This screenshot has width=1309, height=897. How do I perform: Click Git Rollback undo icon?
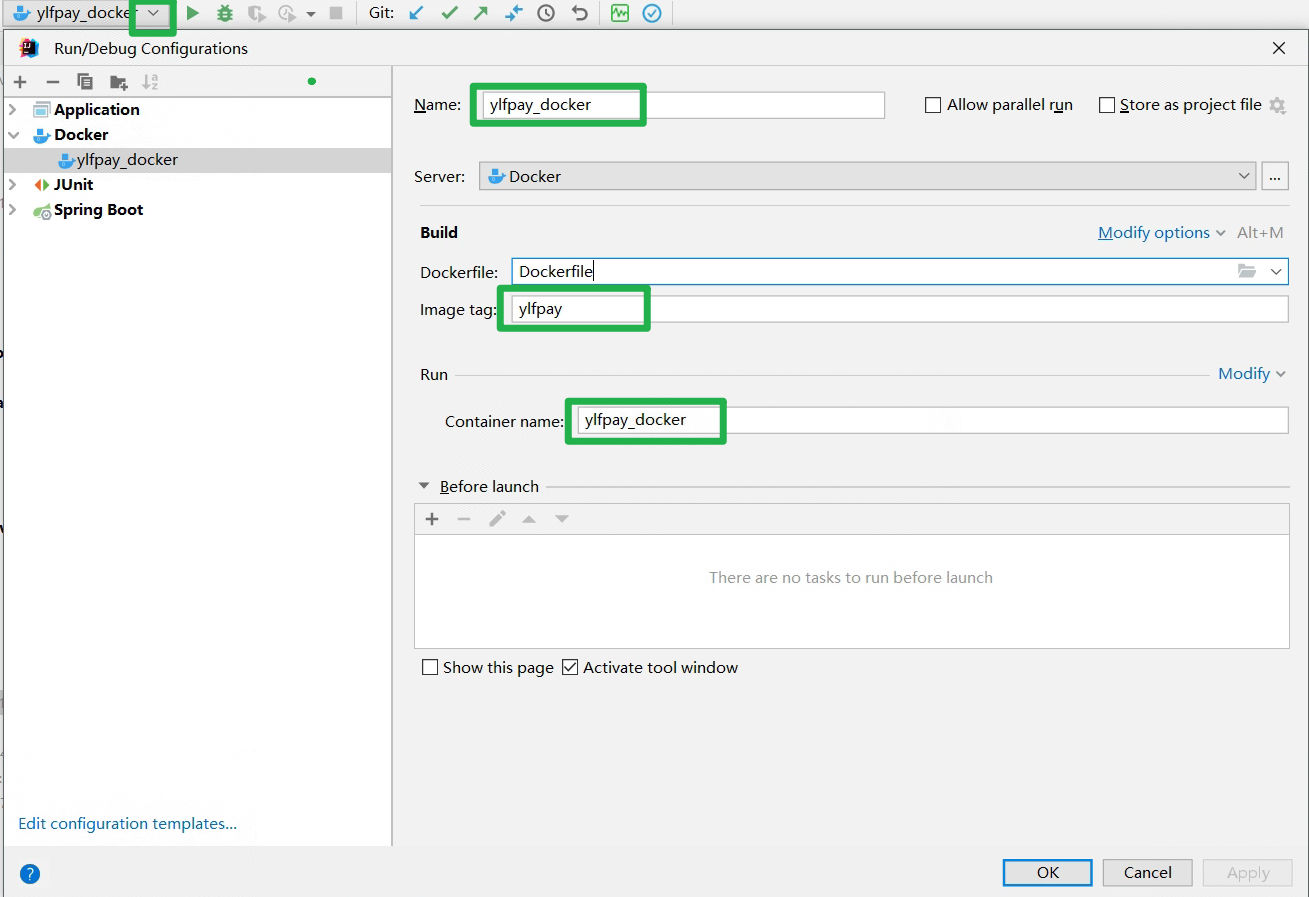[x=579, y=14]
